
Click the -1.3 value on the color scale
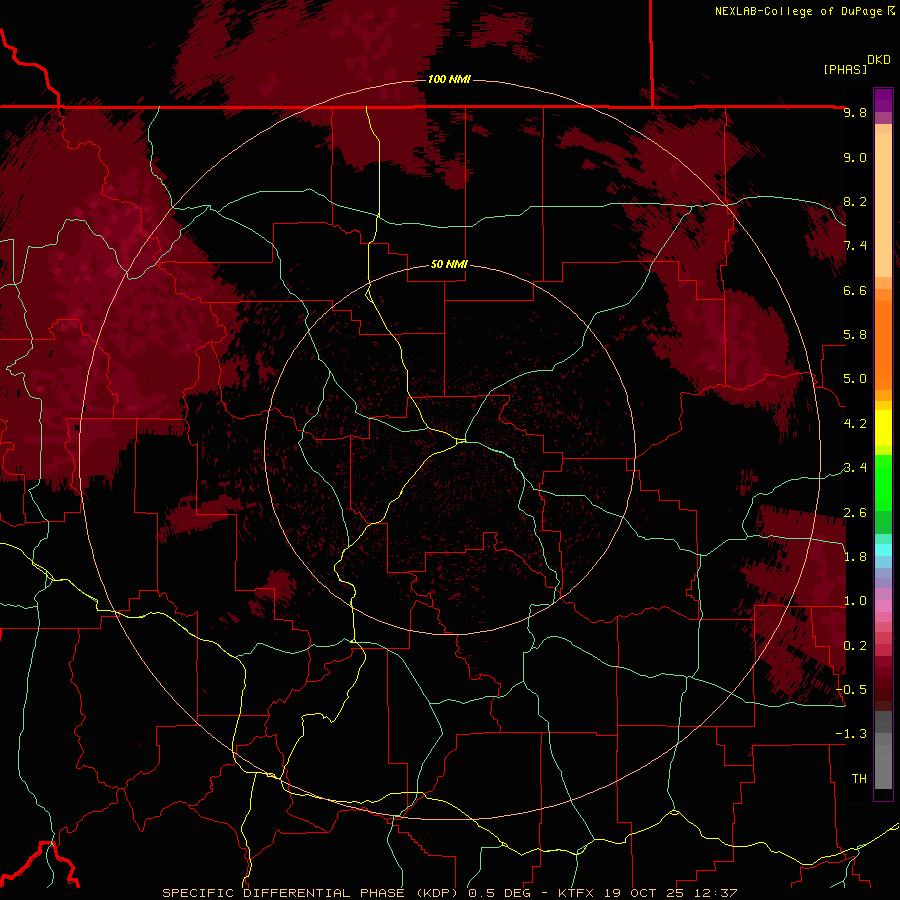[851, 734]
